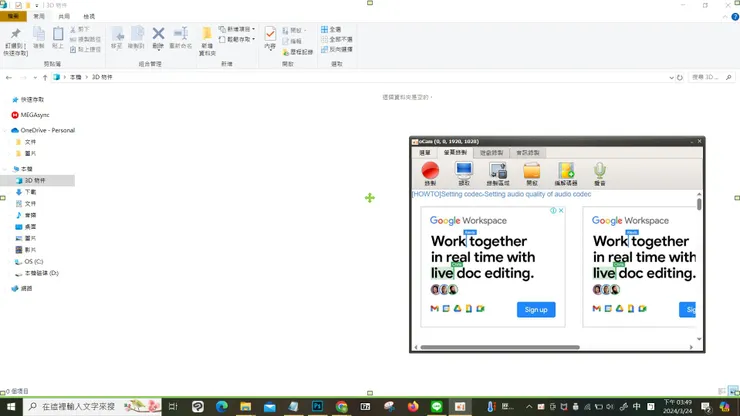Screen dimensions: 740x416
Task: Switch to oCam Audio Recording tab
Action: click(x=527, y=153)
